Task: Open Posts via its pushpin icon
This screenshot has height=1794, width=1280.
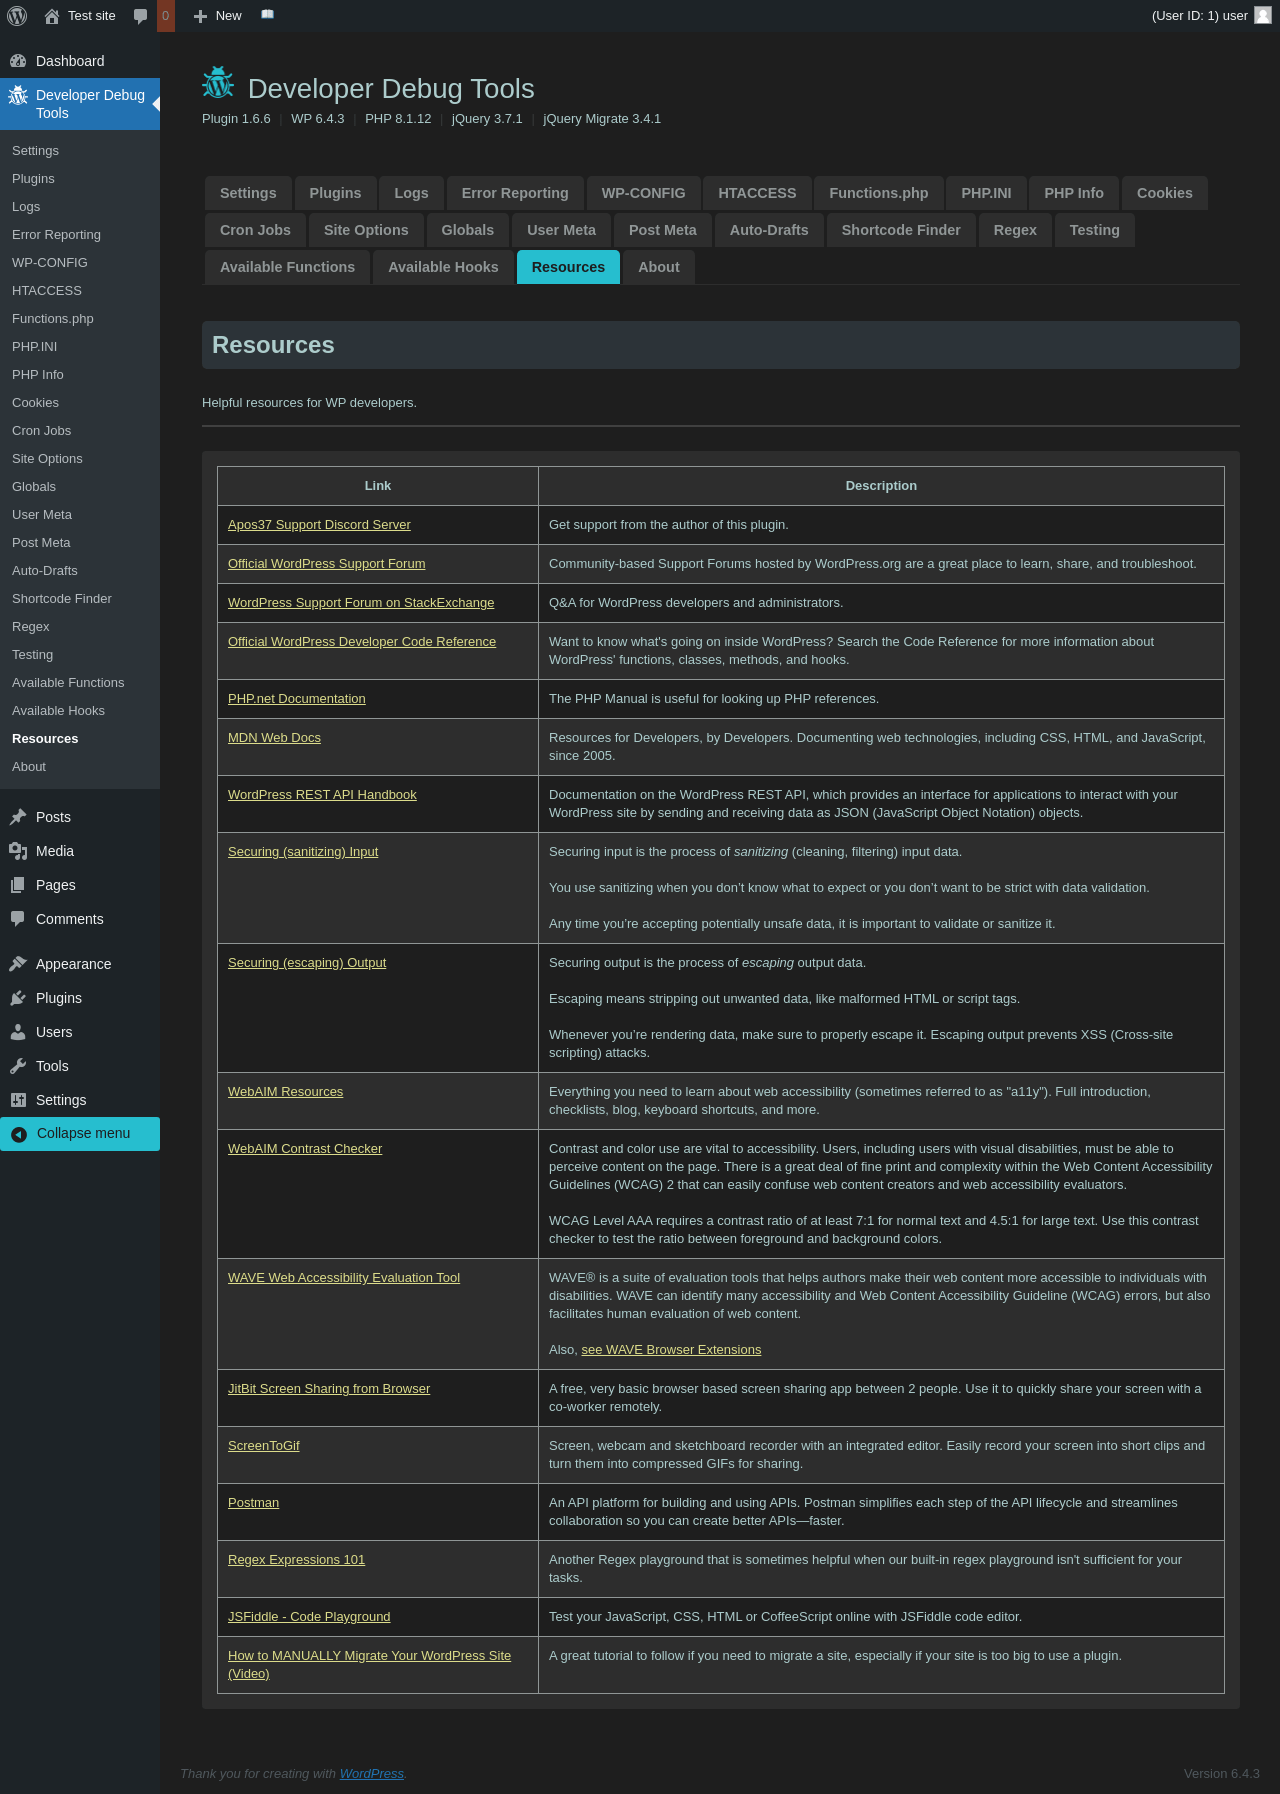Action: 18,817
